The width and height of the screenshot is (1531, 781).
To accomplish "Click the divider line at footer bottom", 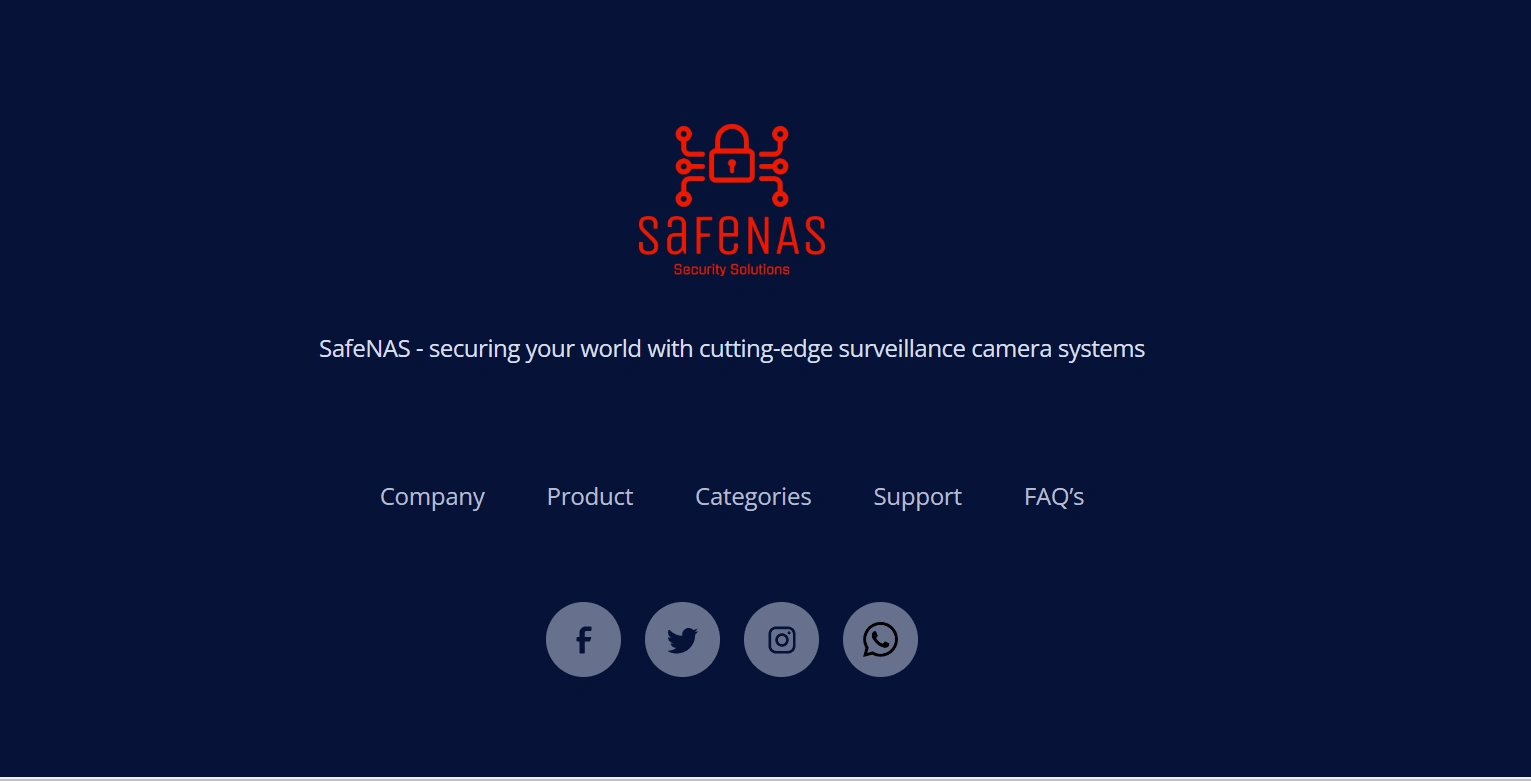I will click(765, 777).
